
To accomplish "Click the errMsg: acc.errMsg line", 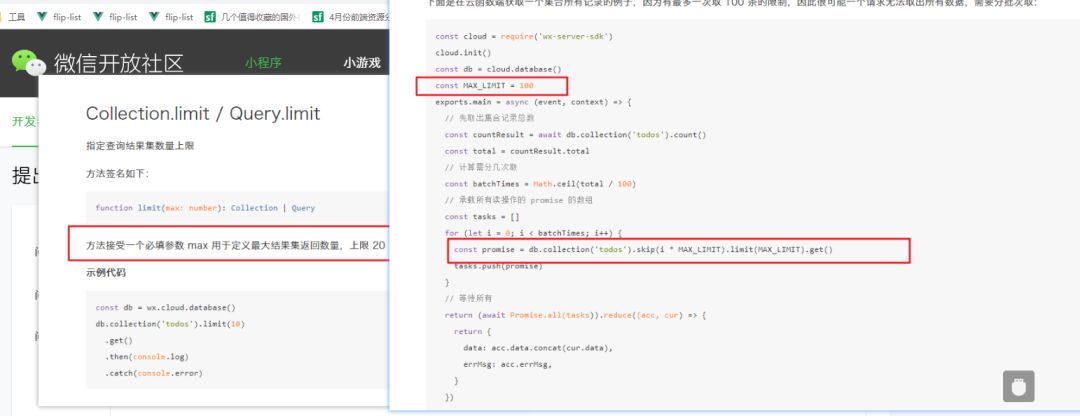I will 508,364.
